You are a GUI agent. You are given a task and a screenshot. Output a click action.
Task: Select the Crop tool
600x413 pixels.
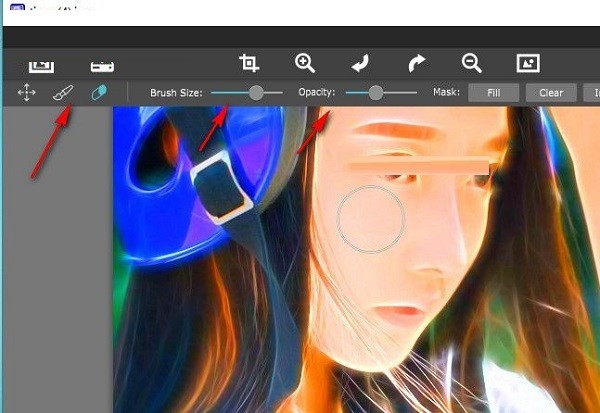click(249, 63)
